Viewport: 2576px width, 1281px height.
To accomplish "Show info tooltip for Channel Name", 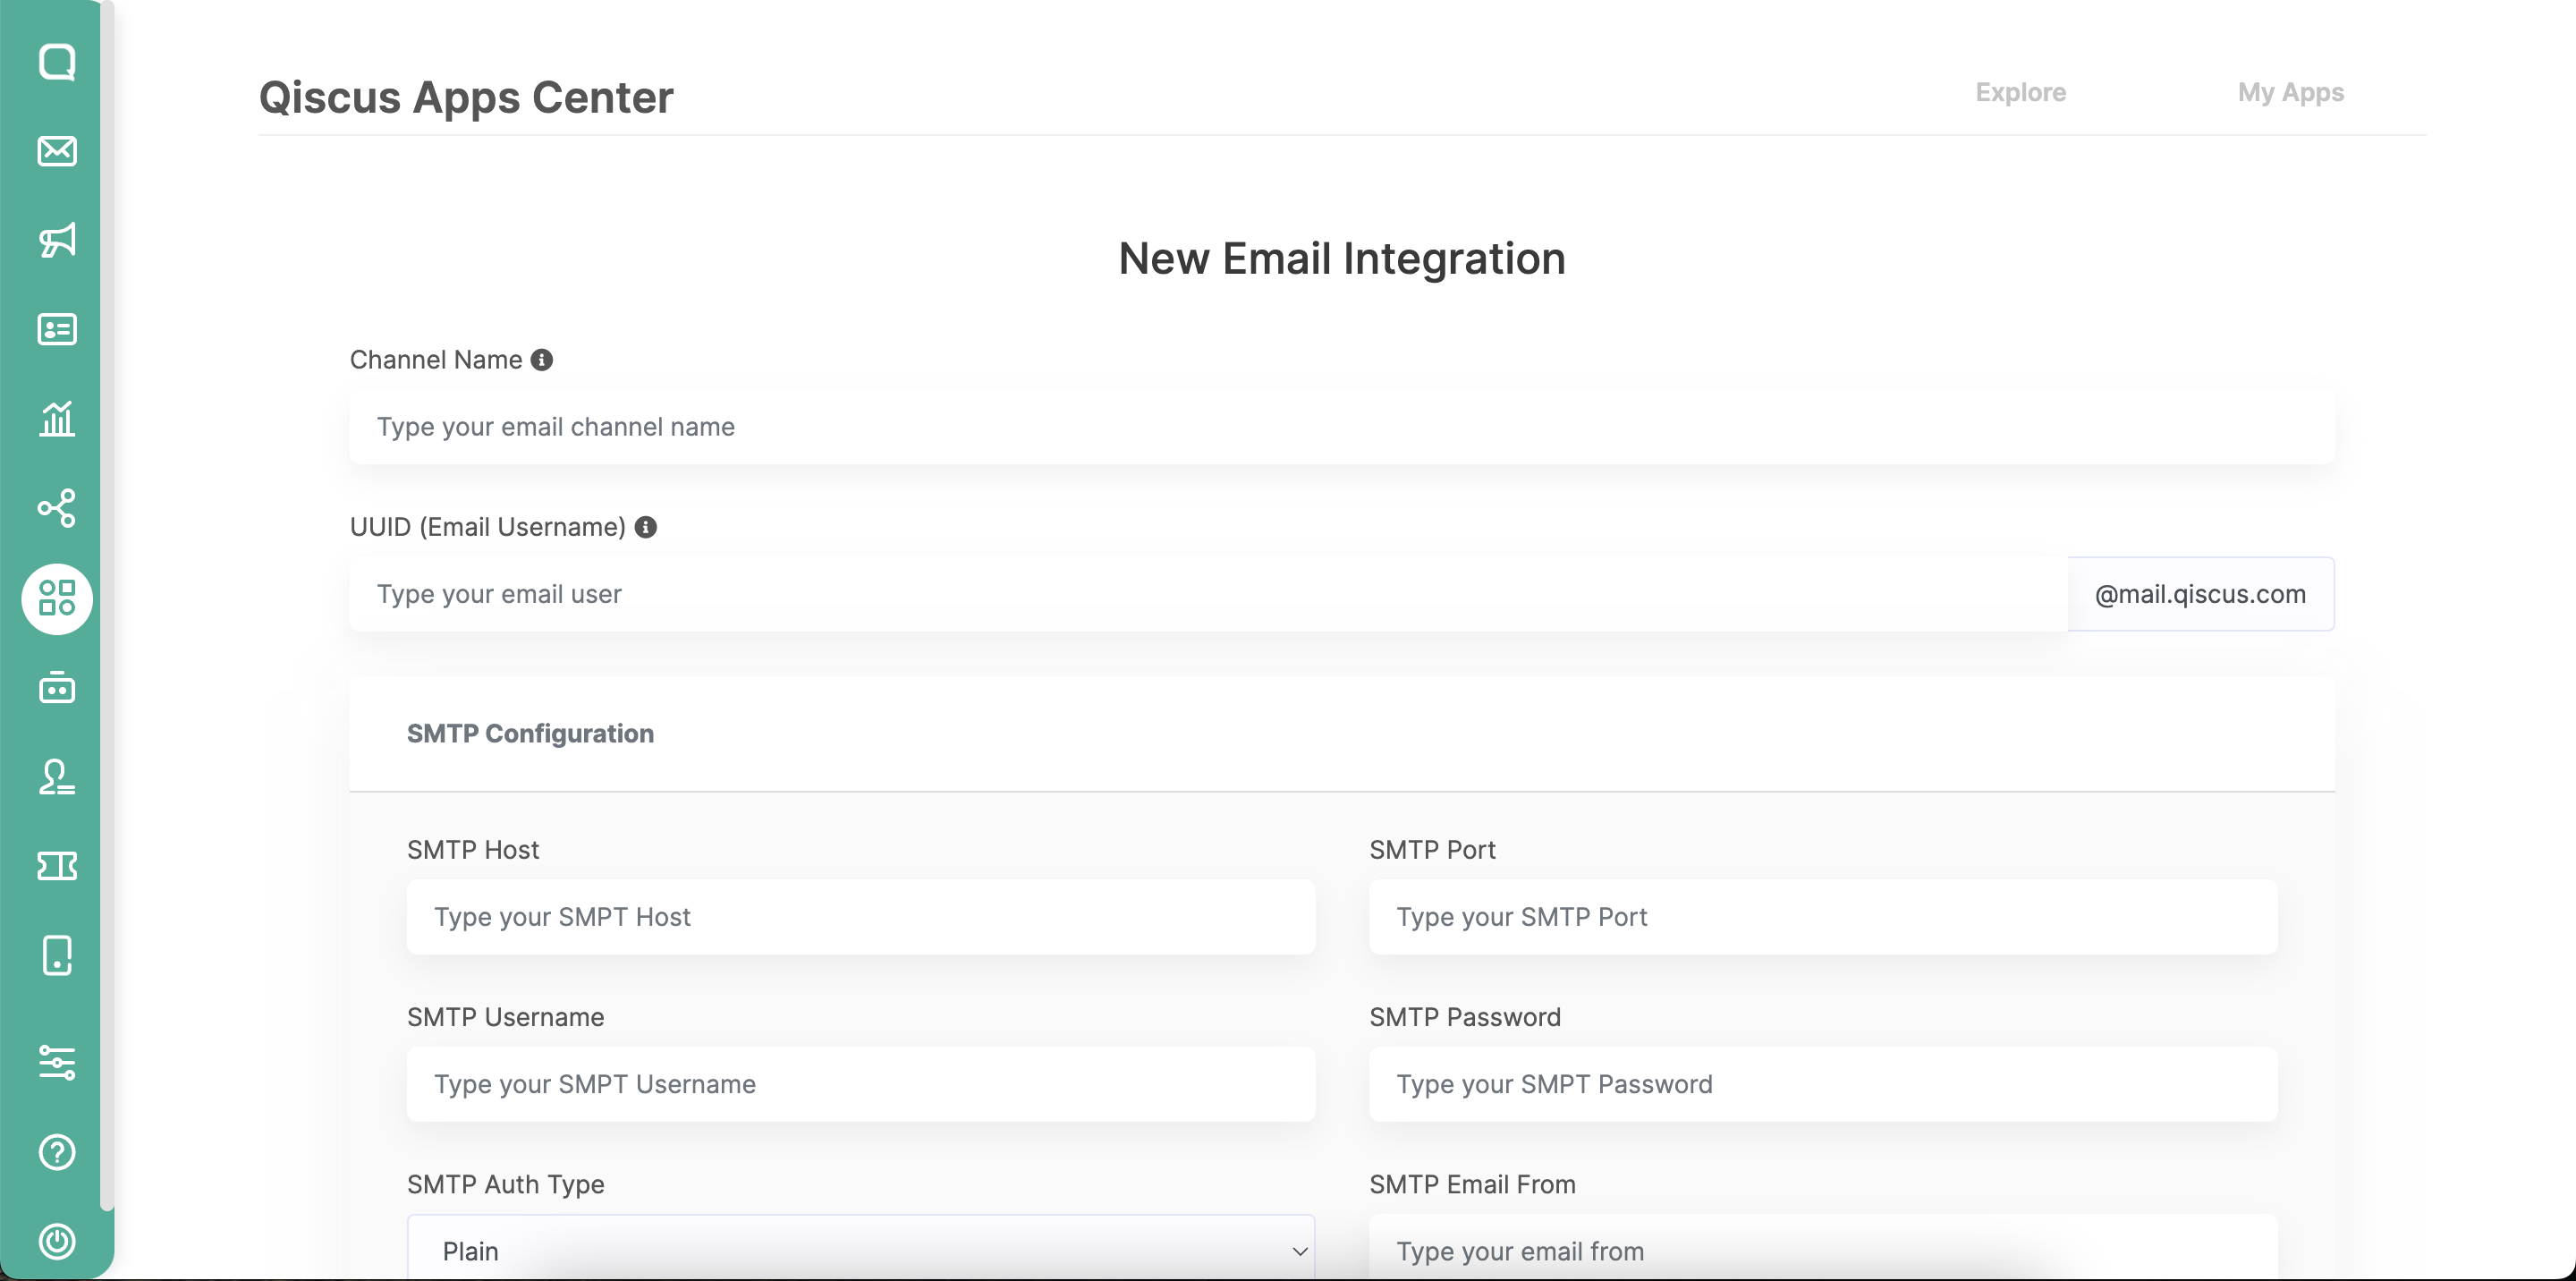I will pos(542,360).
